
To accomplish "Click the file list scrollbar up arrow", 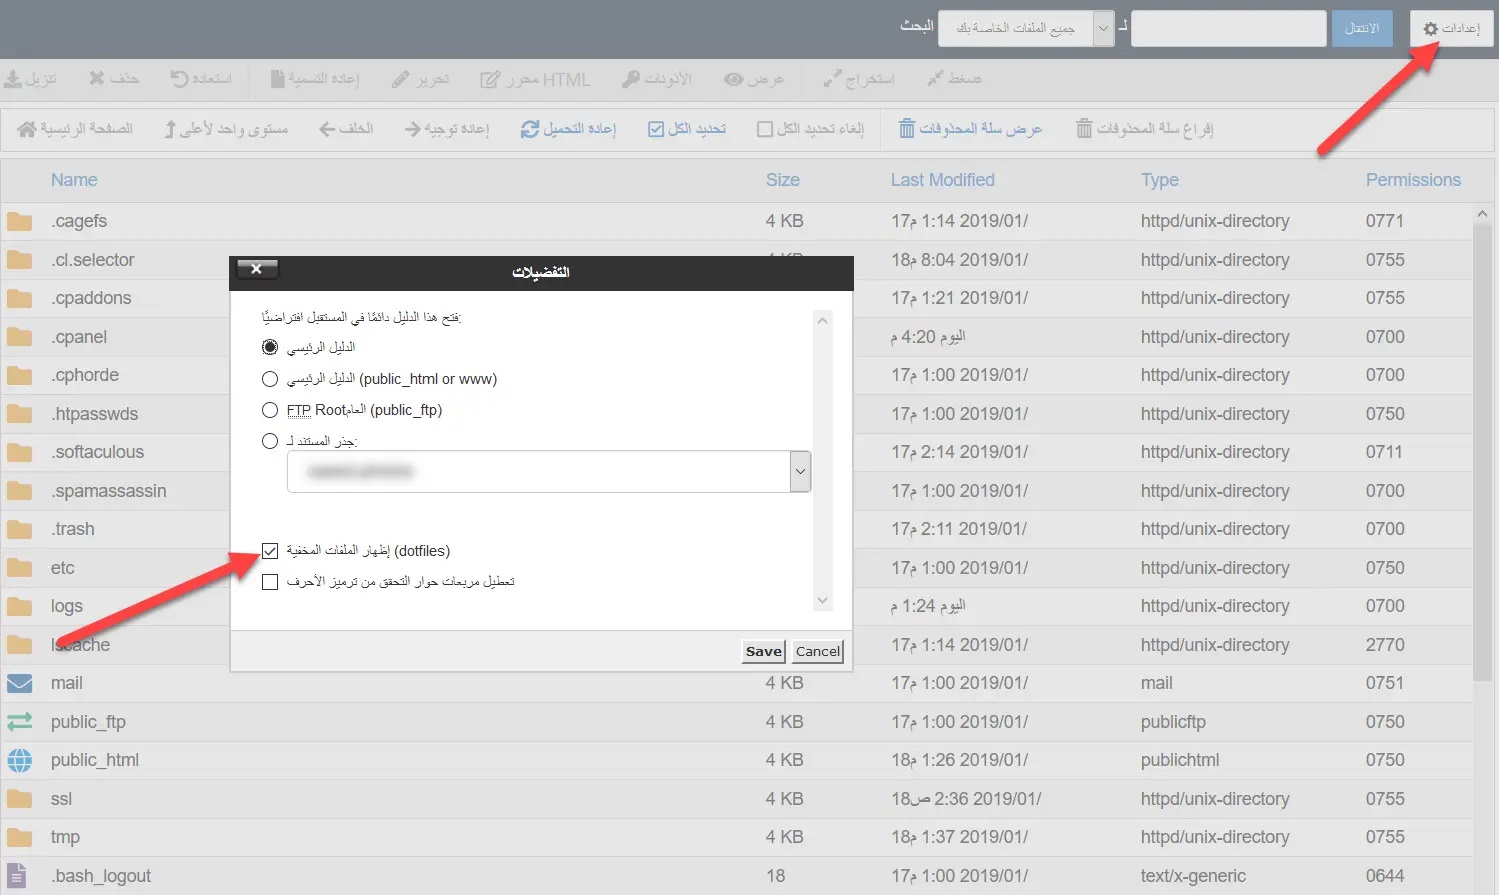I will (x=1482, y=214).
